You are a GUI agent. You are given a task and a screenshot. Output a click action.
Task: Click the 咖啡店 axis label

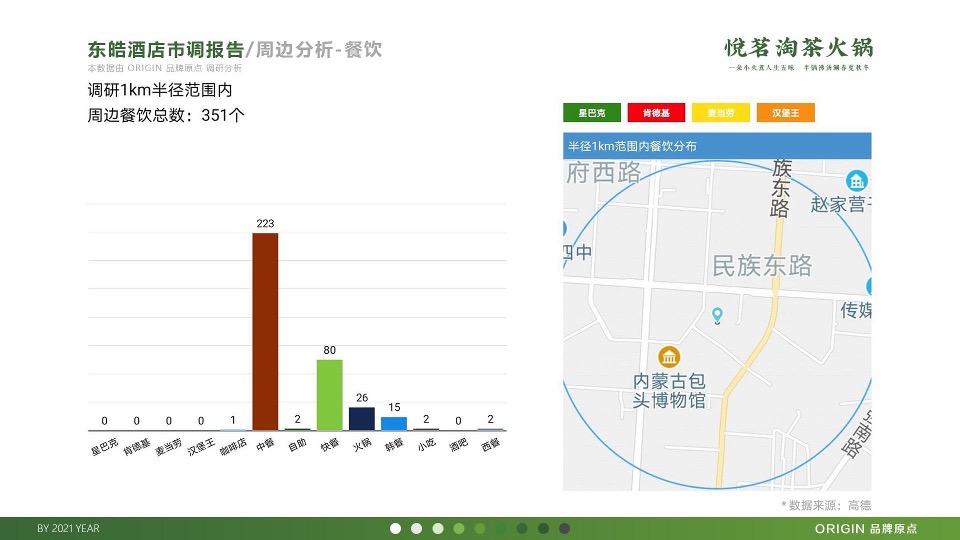(x=233, y=446)
